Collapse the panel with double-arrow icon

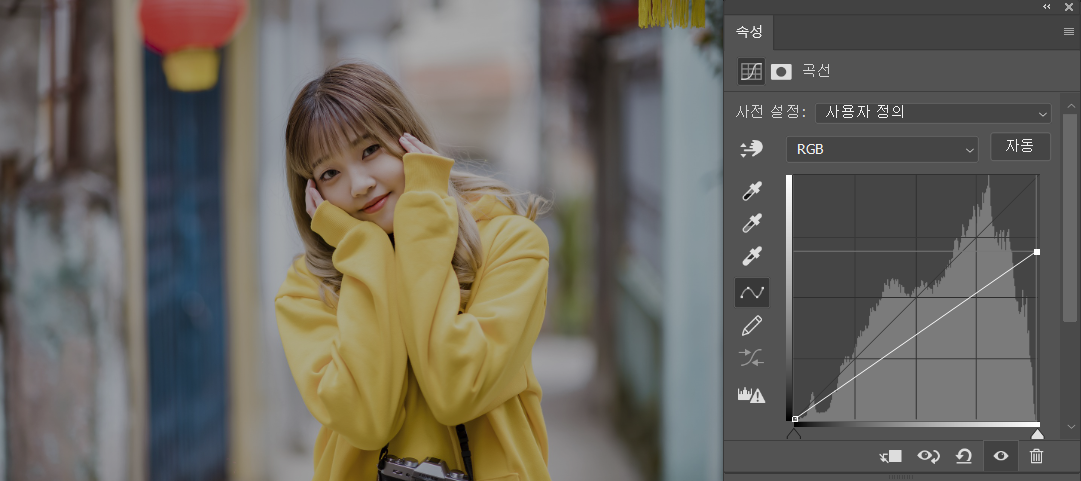pyautogui.click(x=1047, y=6)
